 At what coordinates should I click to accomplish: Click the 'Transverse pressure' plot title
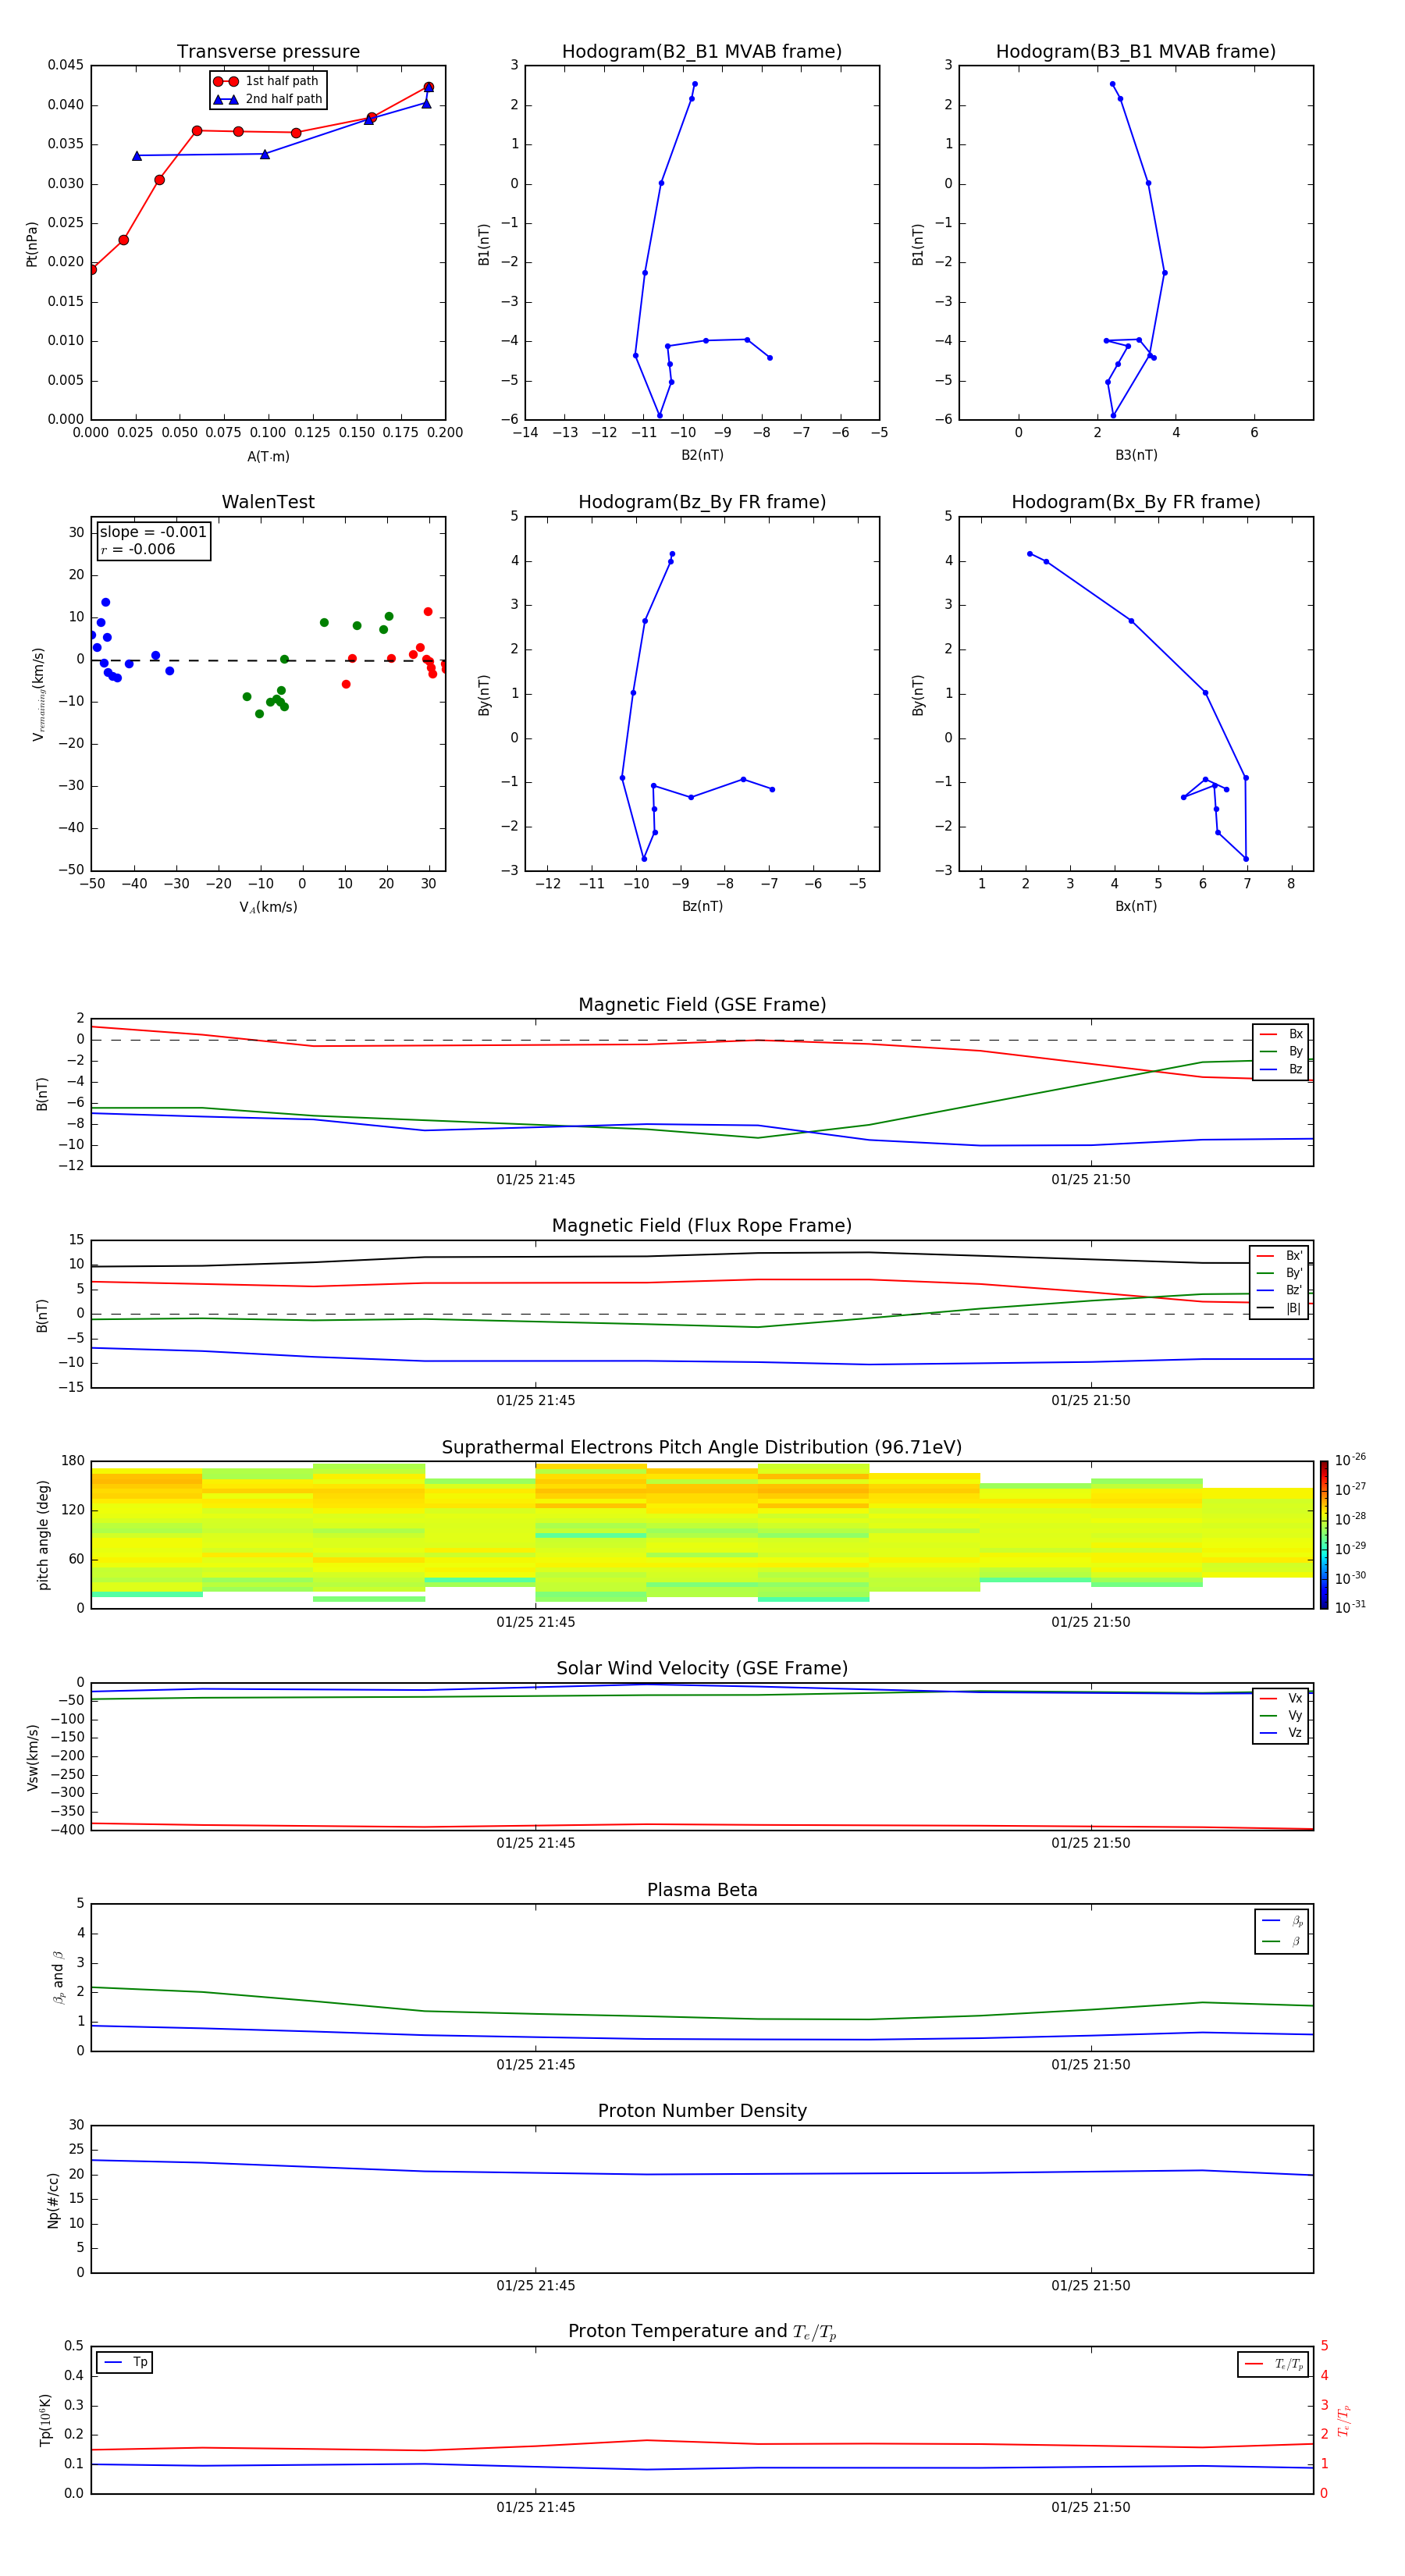pyautogui.click(x=268, y=52)
